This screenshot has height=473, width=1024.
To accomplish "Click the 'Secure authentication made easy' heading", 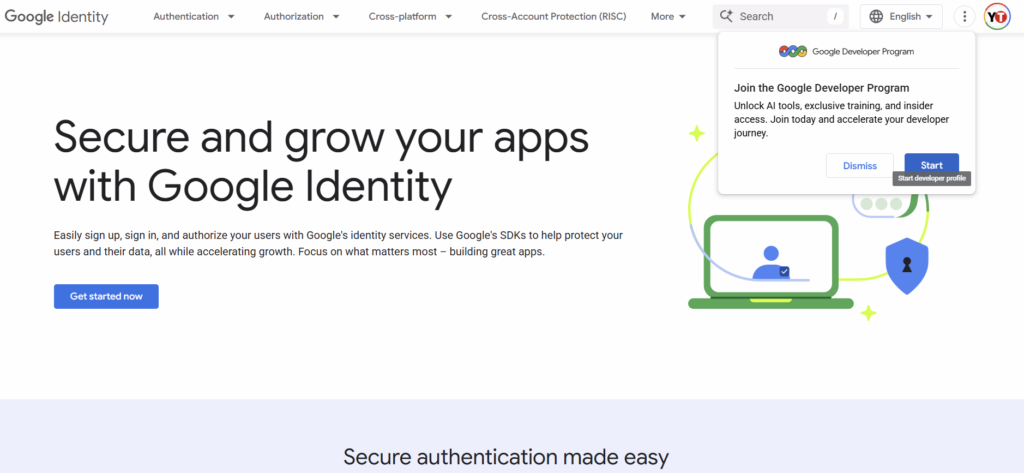I will pyautogui.click(x=506, y=457).
